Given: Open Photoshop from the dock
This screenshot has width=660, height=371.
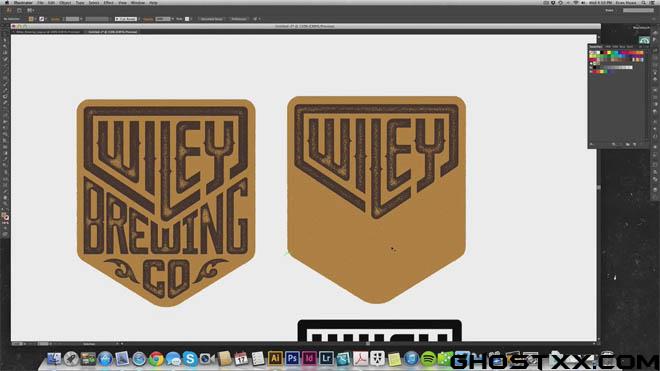Looking at the screenshot, I should 292,358.
